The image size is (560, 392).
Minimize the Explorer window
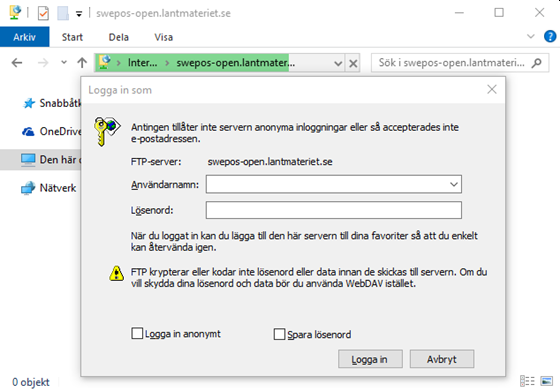pos(459,13)
